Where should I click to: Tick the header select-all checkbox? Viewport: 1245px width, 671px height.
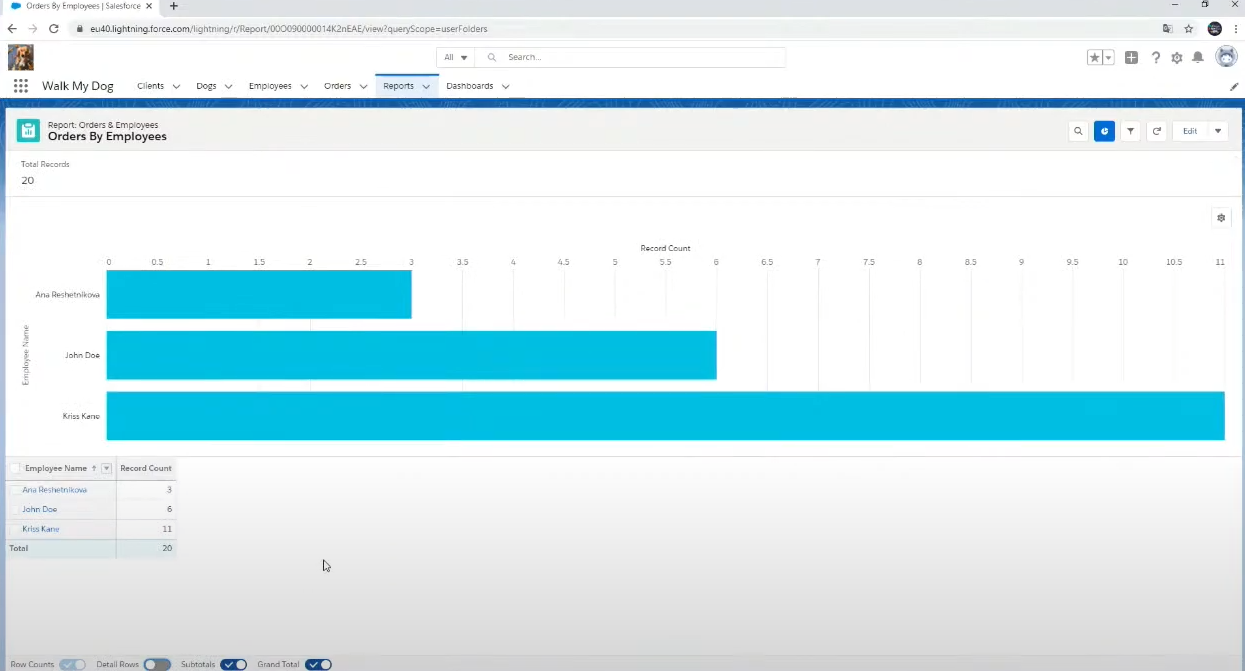point(15,468)
